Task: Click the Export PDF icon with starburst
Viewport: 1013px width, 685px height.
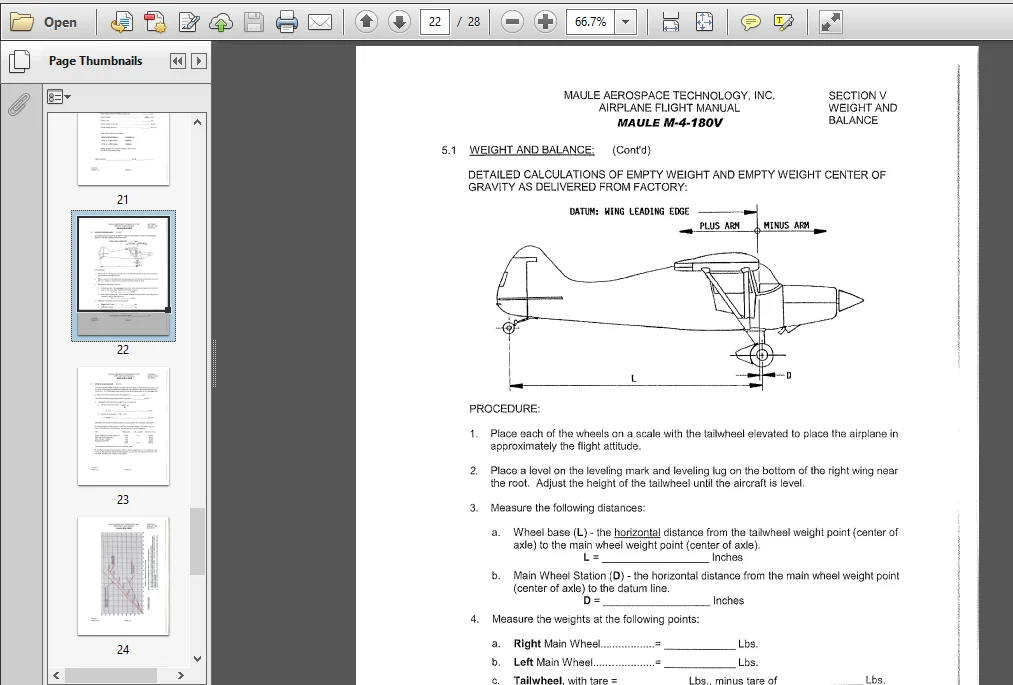Action: point(155,22)
